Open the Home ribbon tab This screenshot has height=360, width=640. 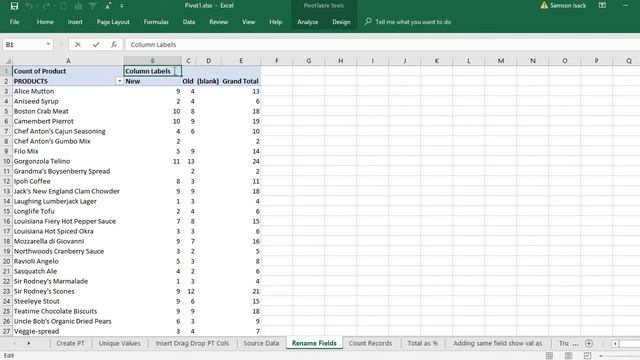click(x=45, y=22)
